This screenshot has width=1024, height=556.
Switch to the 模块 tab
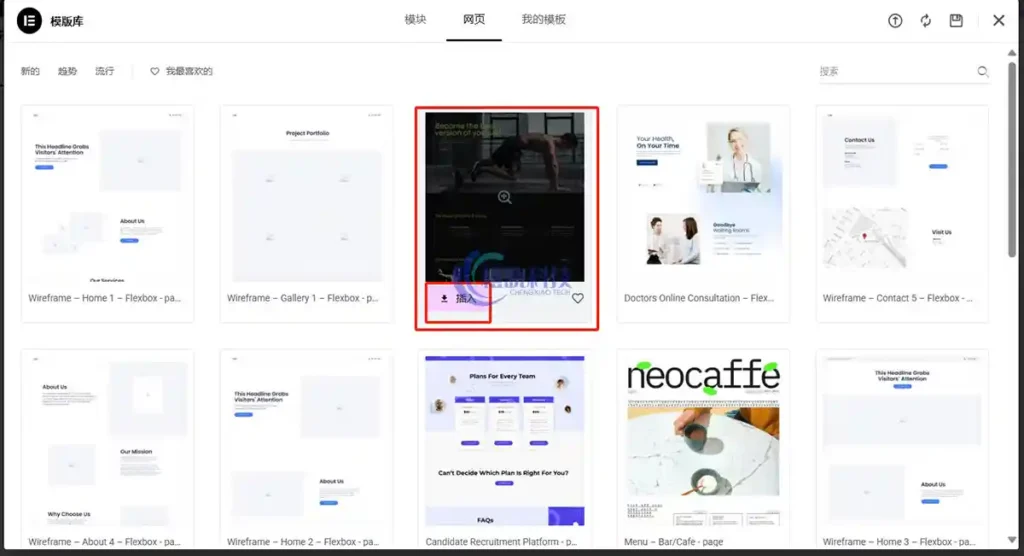point(415,20)
